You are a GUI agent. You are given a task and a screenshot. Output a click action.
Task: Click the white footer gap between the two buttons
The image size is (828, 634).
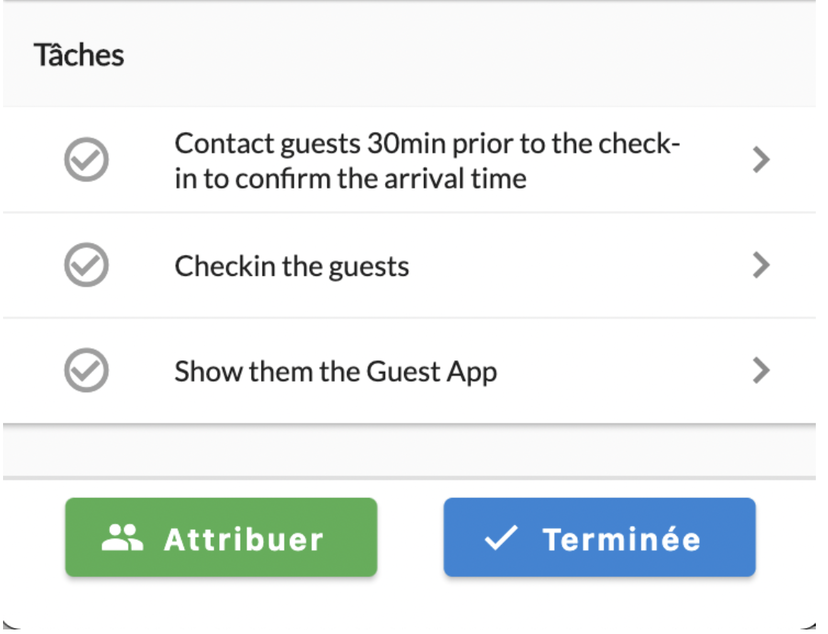(410, 537)
